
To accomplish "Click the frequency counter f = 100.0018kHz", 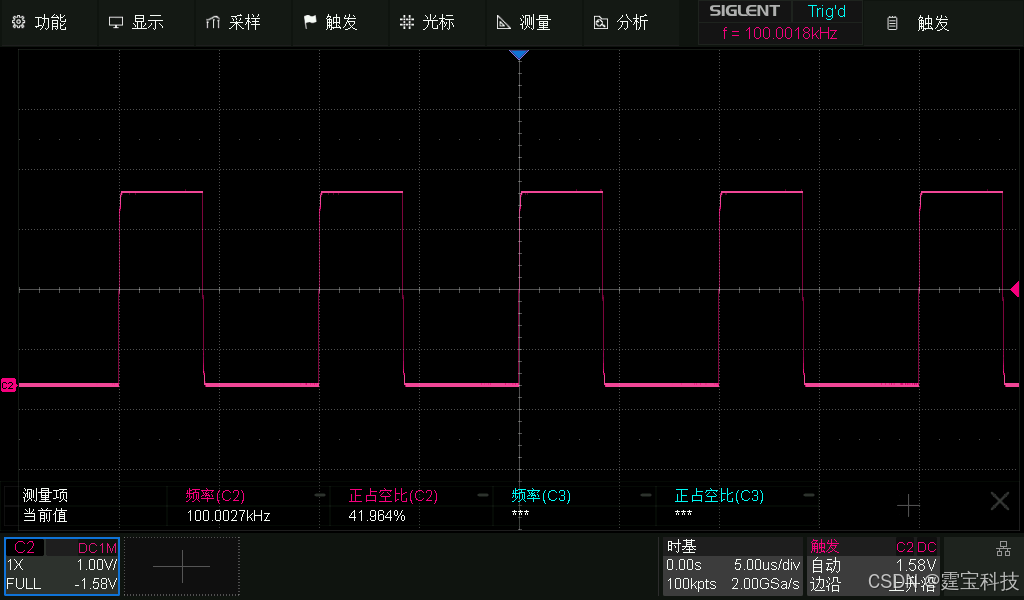I will [x=780, y=33].
